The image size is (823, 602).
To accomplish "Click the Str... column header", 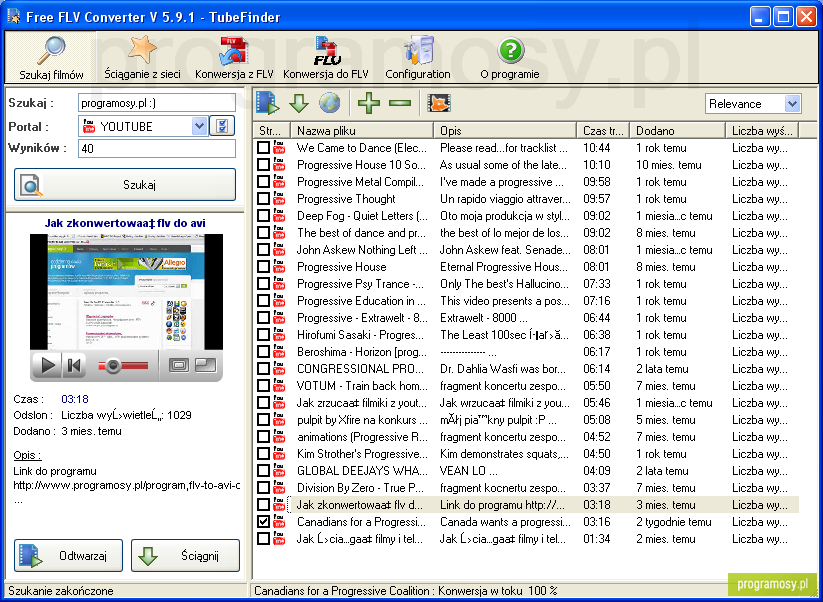I will click(272, 131).
